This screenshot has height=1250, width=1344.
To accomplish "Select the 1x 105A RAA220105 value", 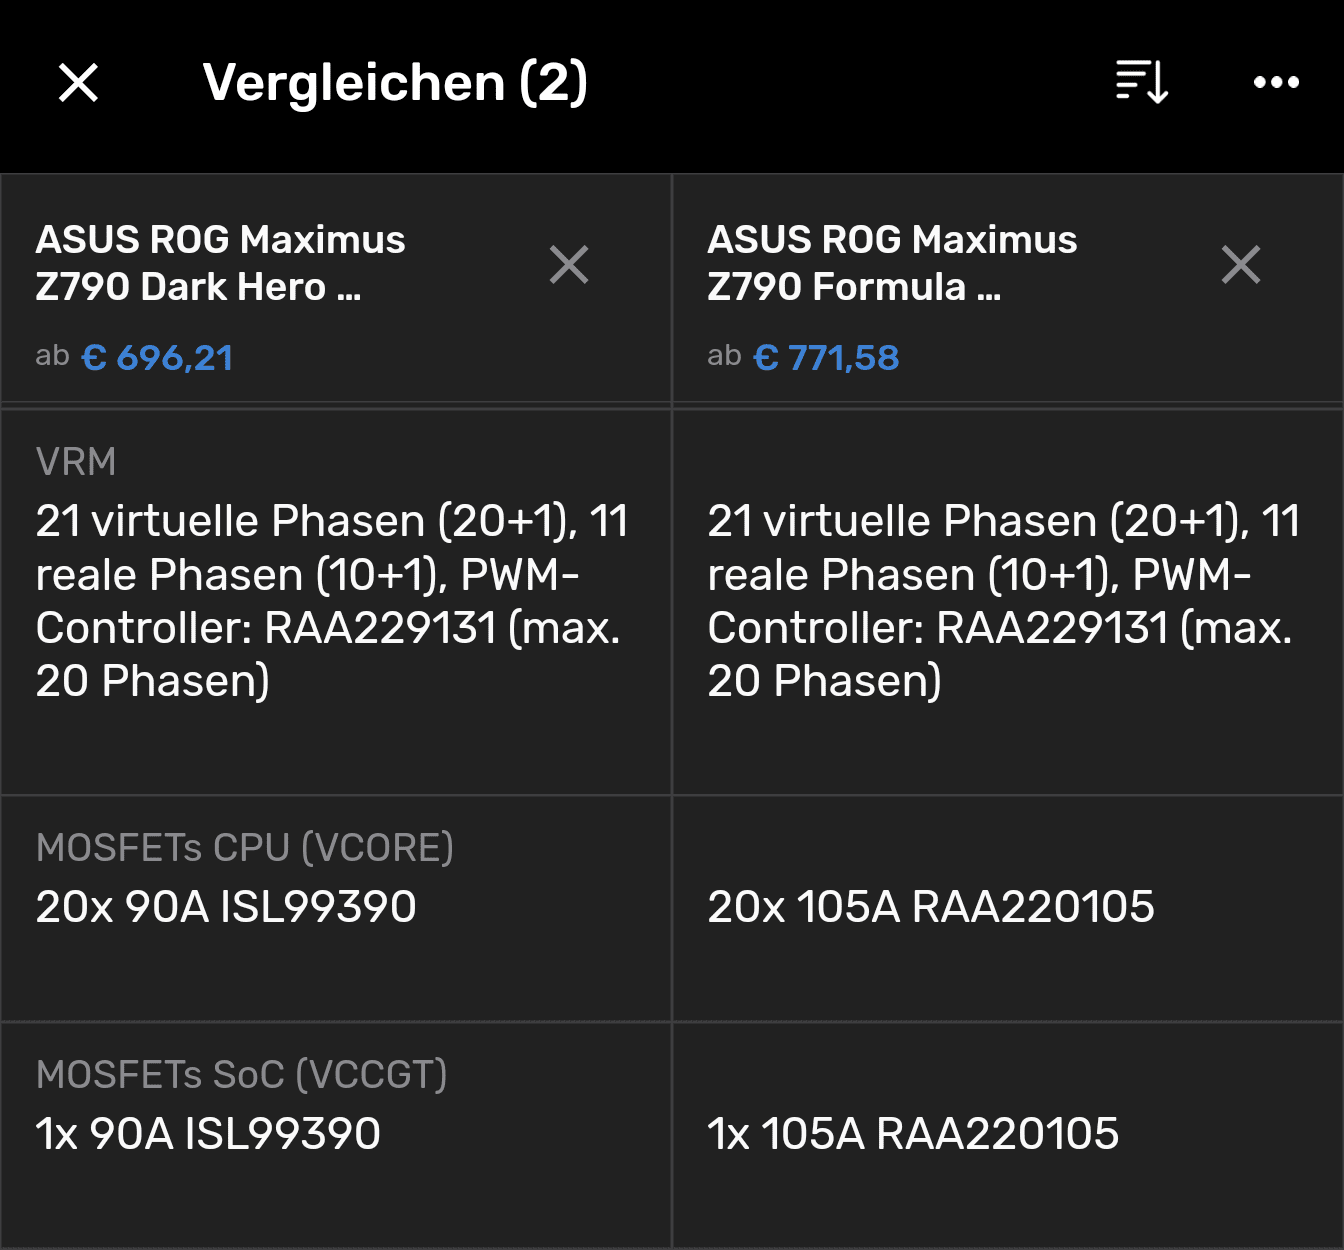I will (x=913, y=1134).
